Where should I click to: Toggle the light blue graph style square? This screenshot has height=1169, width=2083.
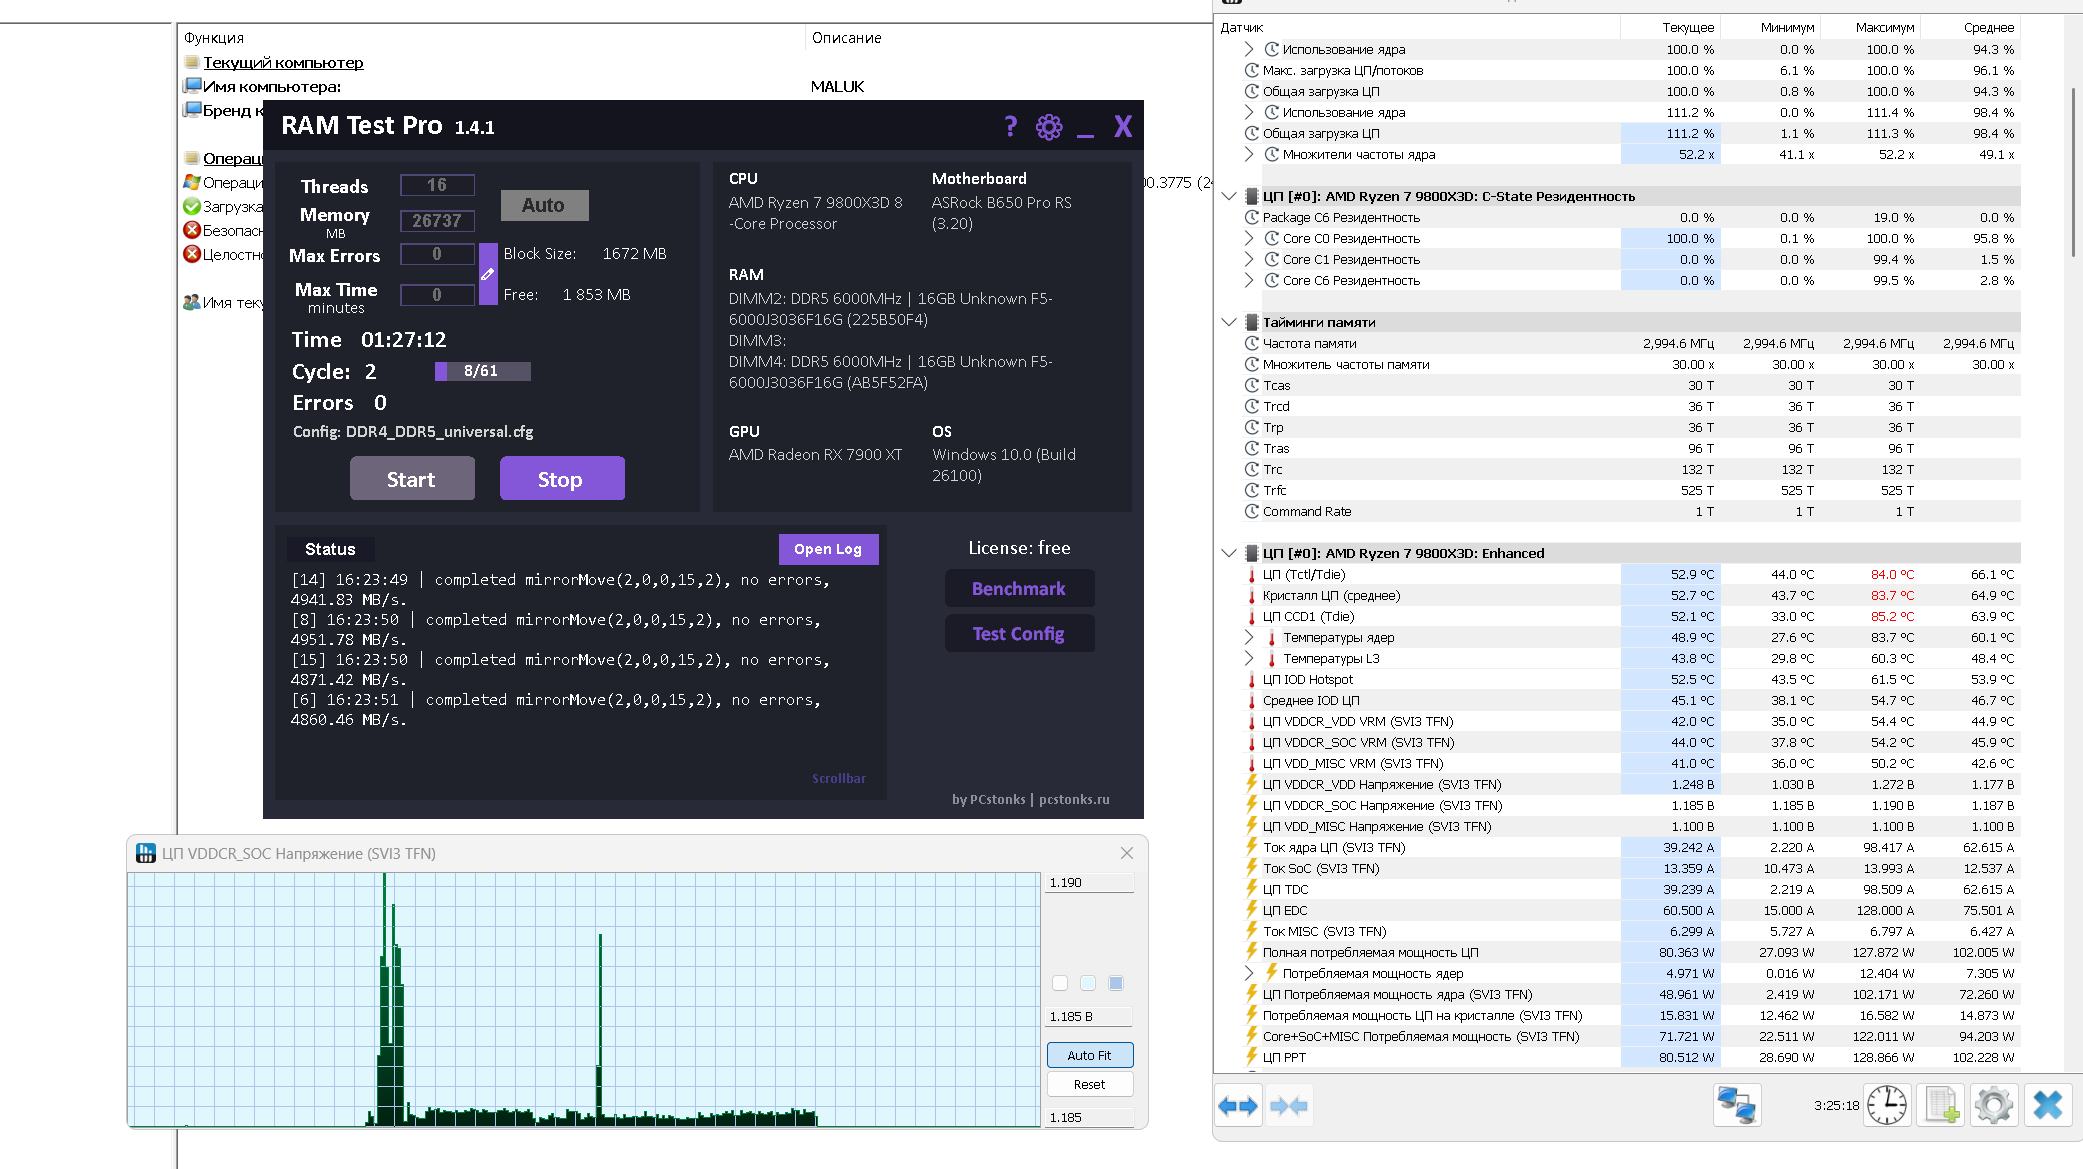click(1088, 983)
